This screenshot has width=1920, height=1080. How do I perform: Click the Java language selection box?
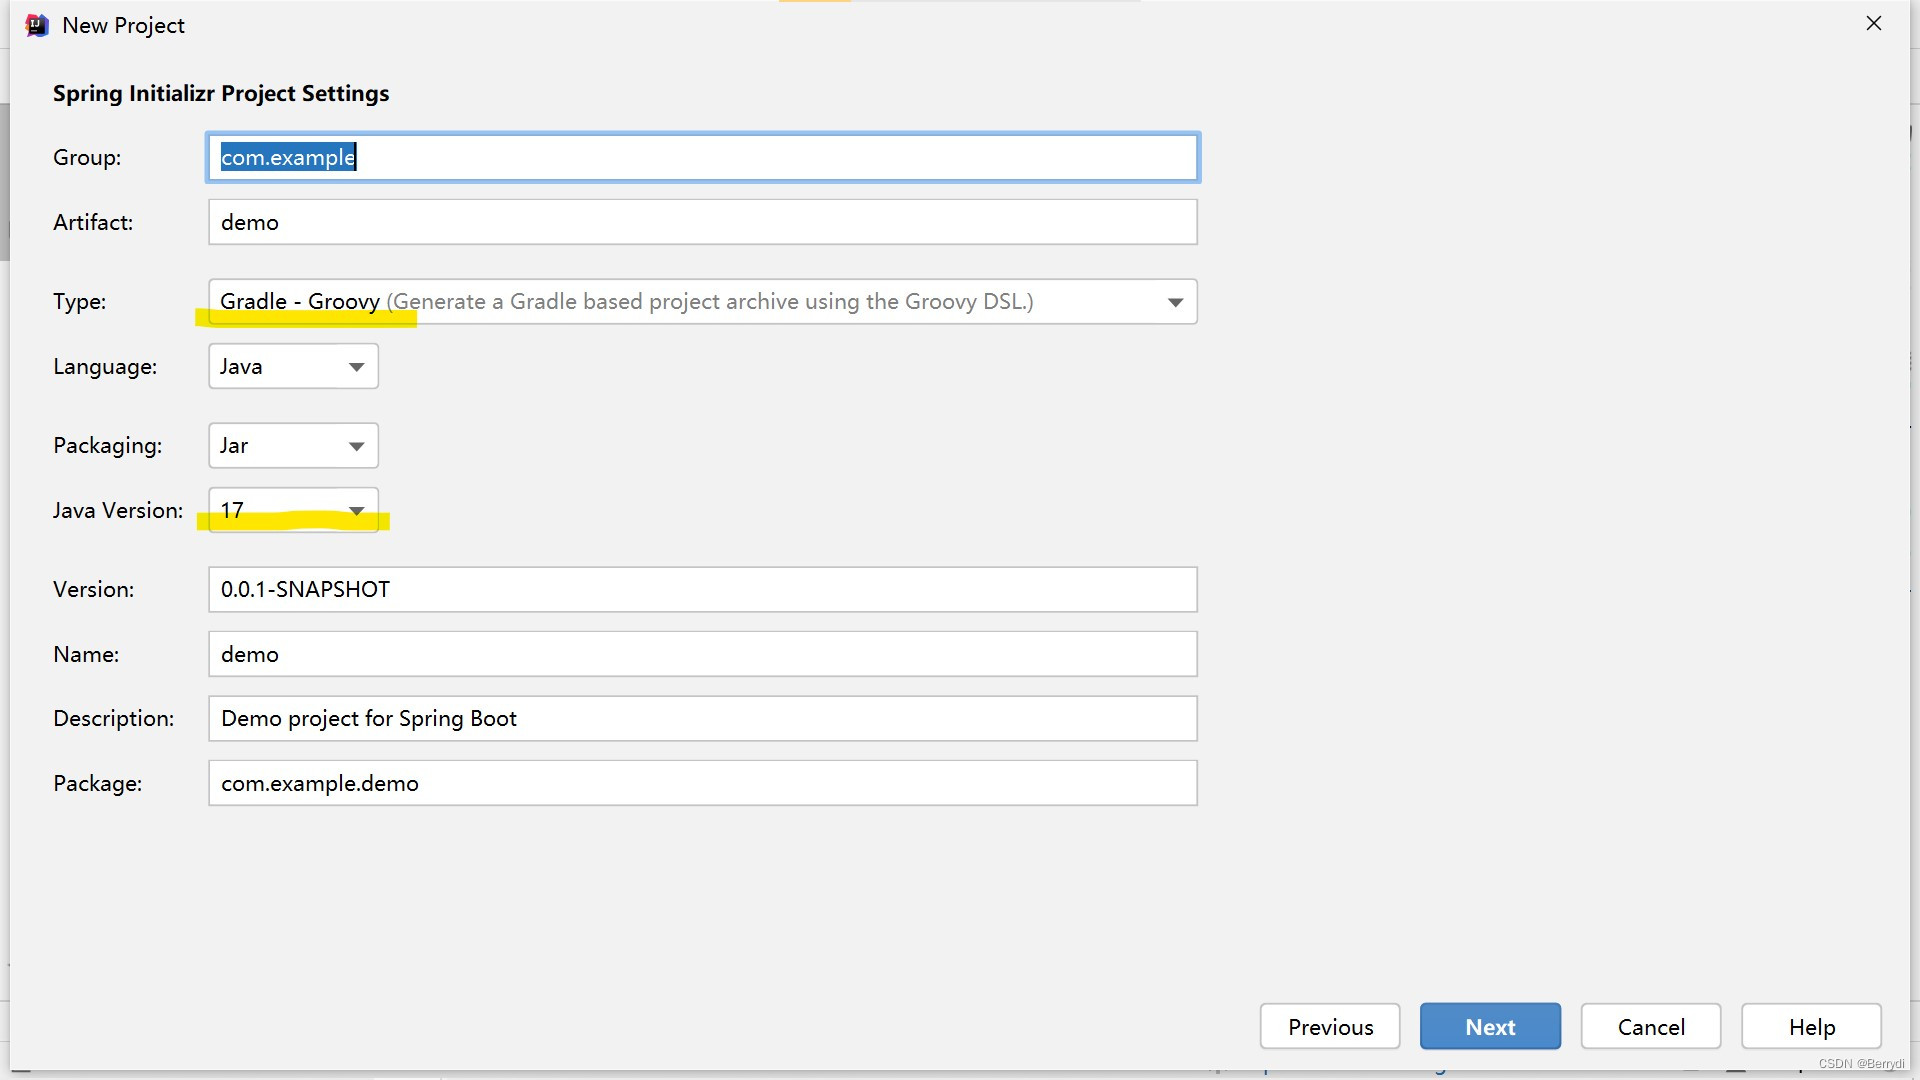(275, 367)
